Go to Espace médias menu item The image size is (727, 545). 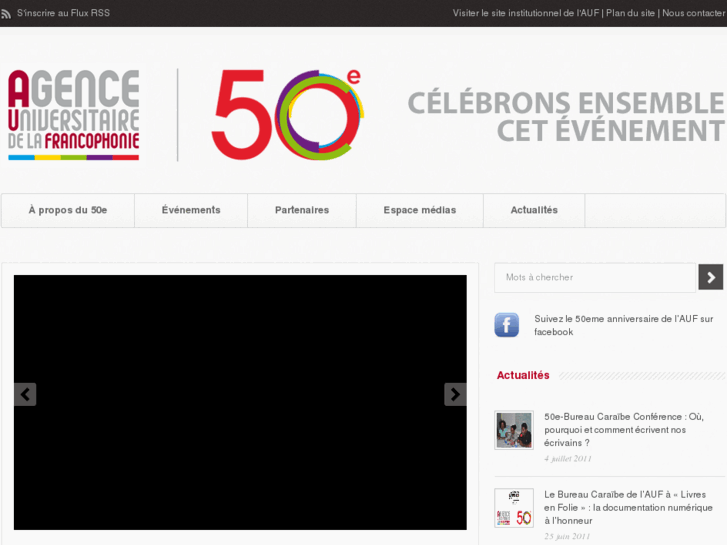tap(420, 210)
